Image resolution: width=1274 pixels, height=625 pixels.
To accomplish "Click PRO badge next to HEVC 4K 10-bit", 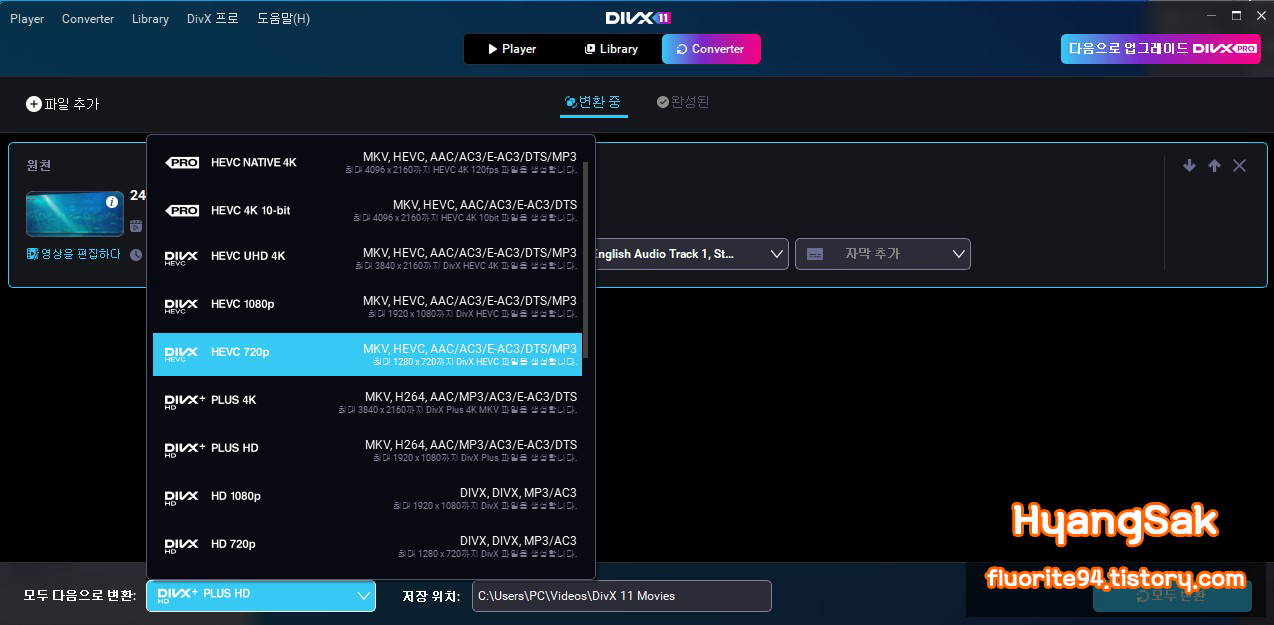I will point(182,210).
